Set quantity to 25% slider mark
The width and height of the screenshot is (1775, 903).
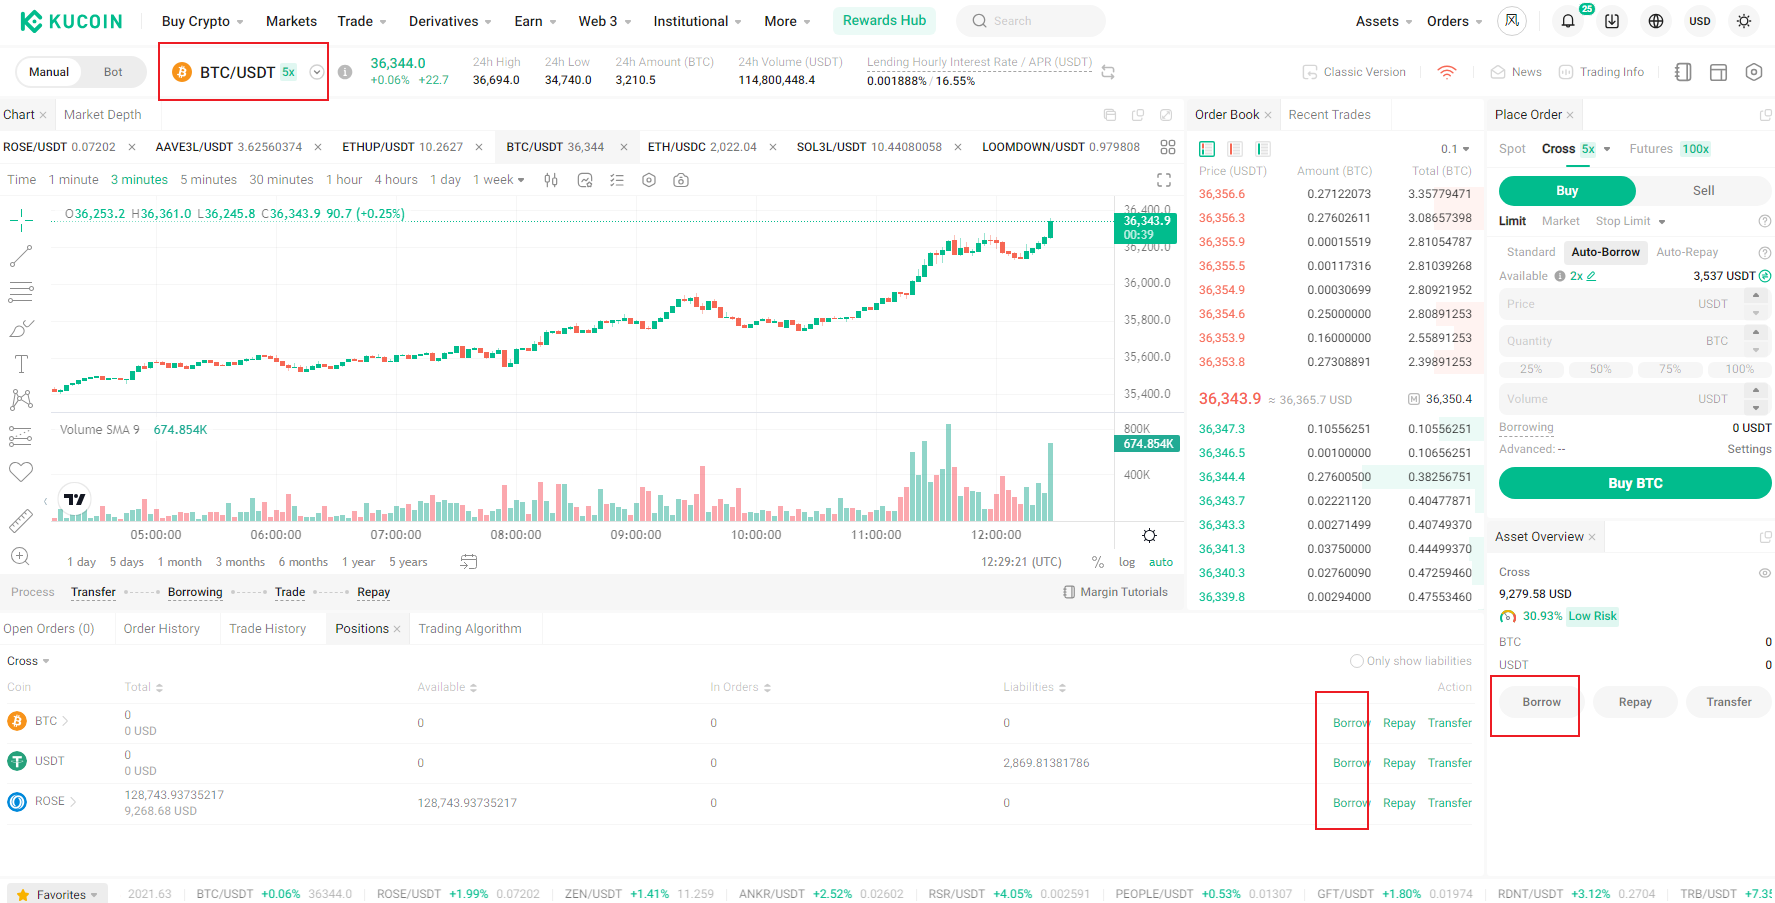pyautogui.click(x=1531, y=369)
